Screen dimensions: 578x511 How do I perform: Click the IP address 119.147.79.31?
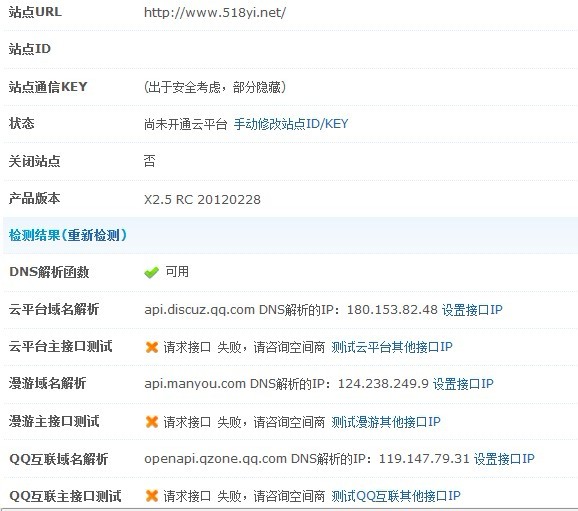[424, 459]
